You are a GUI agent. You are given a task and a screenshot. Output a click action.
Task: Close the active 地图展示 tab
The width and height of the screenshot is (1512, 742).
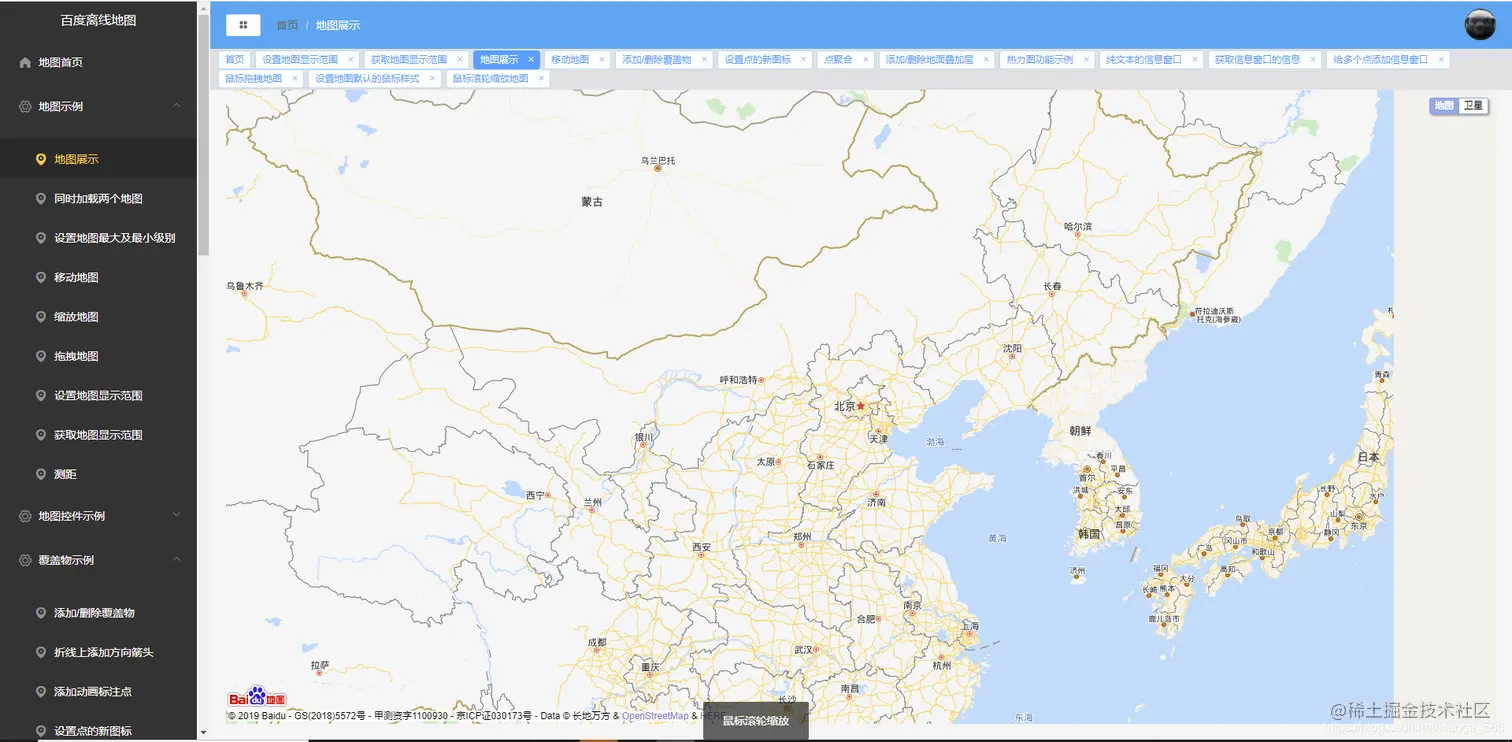531,60
